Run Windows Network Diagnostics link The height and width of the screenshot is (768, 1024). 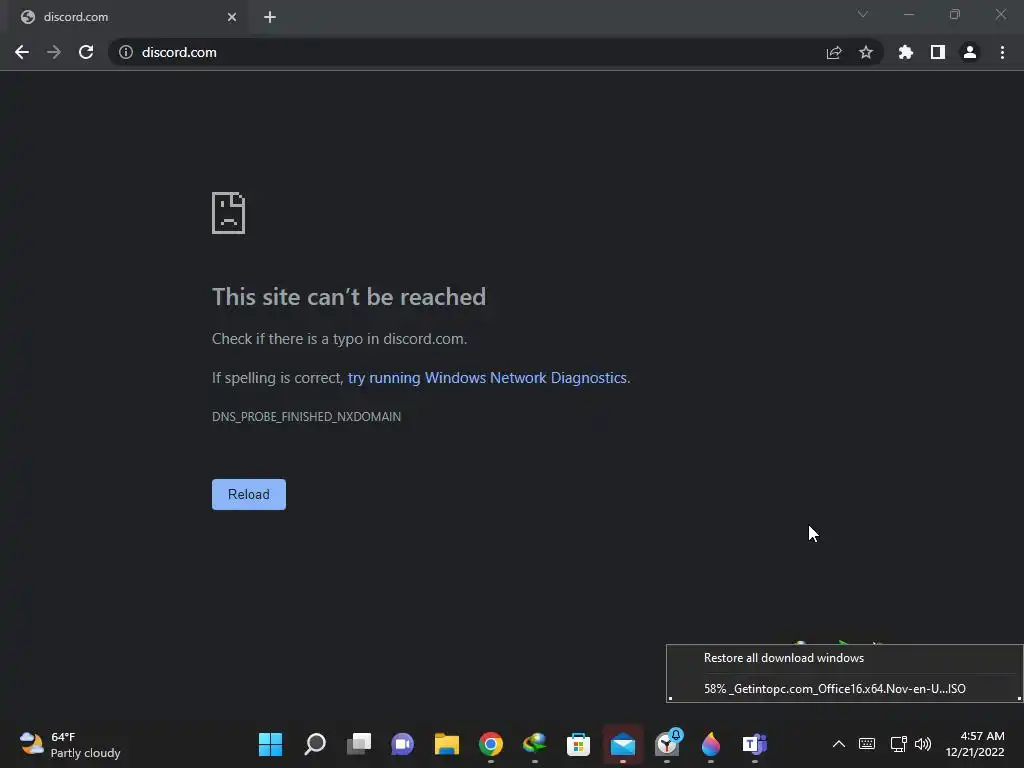[487, 378]
